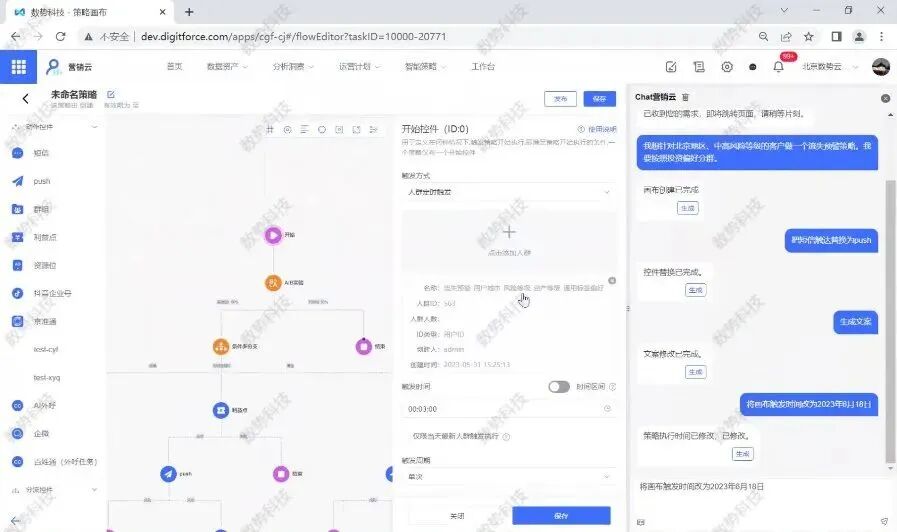The height and width of the screenshot is (532, 897).
Task: Go back with the left arrow
Action: point(25,98)
